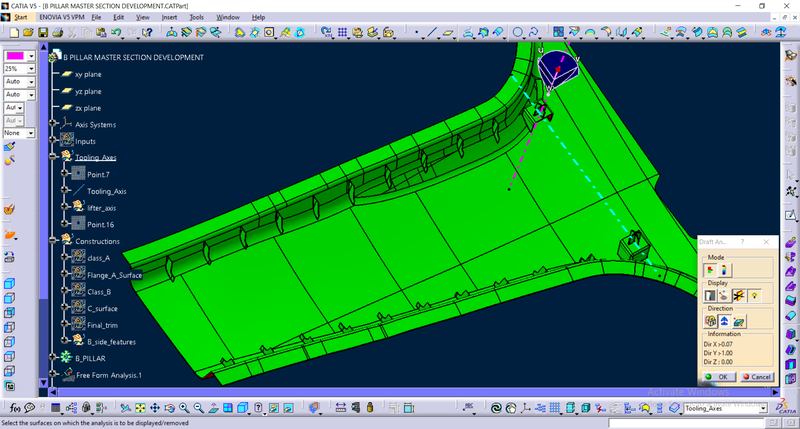Select Final_trim in the specification tree

(103, 324)
